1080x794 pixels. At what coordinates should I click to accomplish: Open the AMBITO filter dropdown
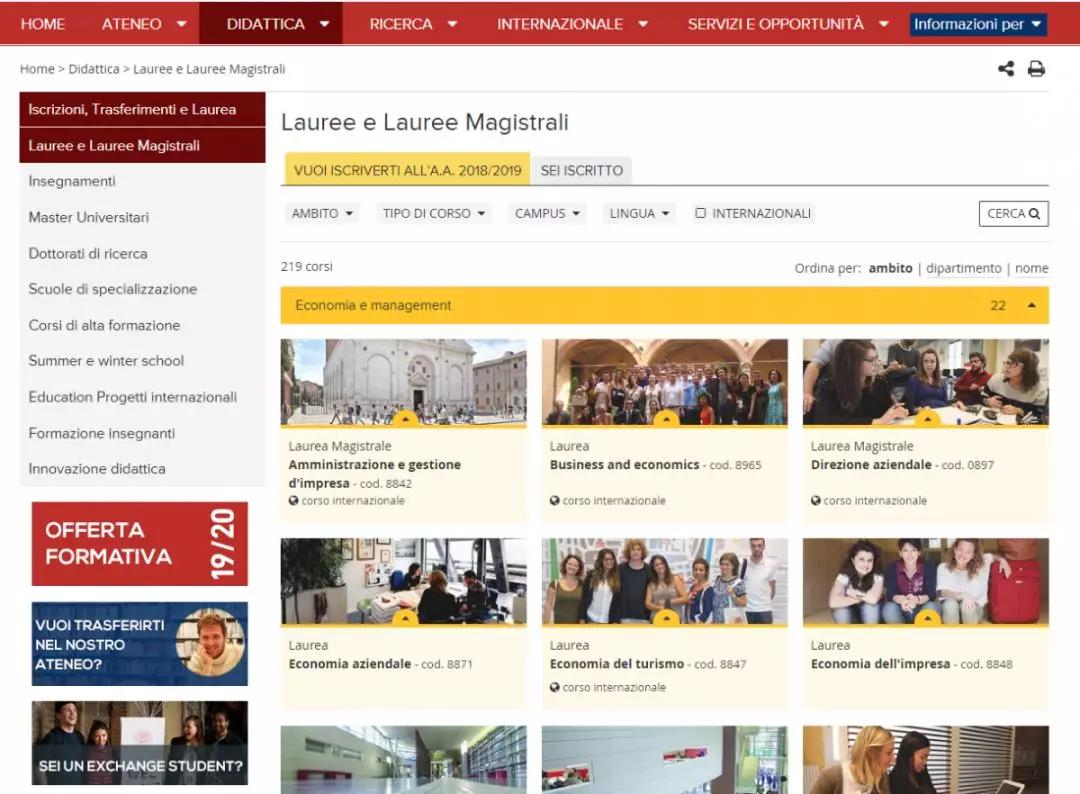coord(322,214)
